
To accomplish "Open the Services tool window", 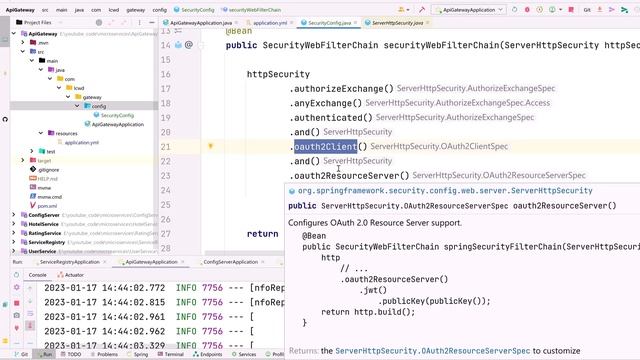I will coord(244,354).
